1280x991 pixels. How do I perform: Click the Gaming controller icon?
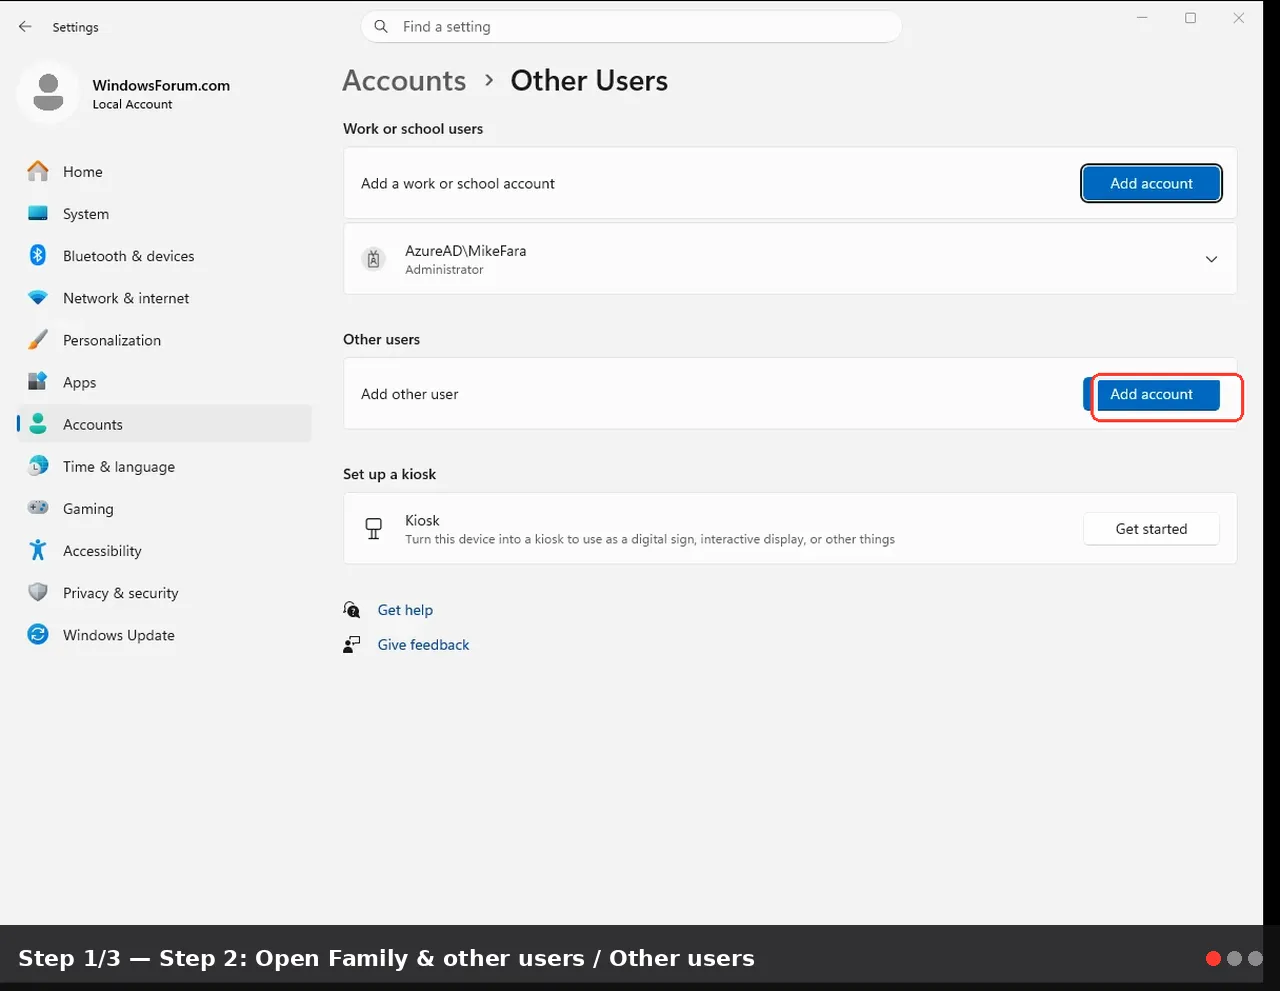pos(38,508)
